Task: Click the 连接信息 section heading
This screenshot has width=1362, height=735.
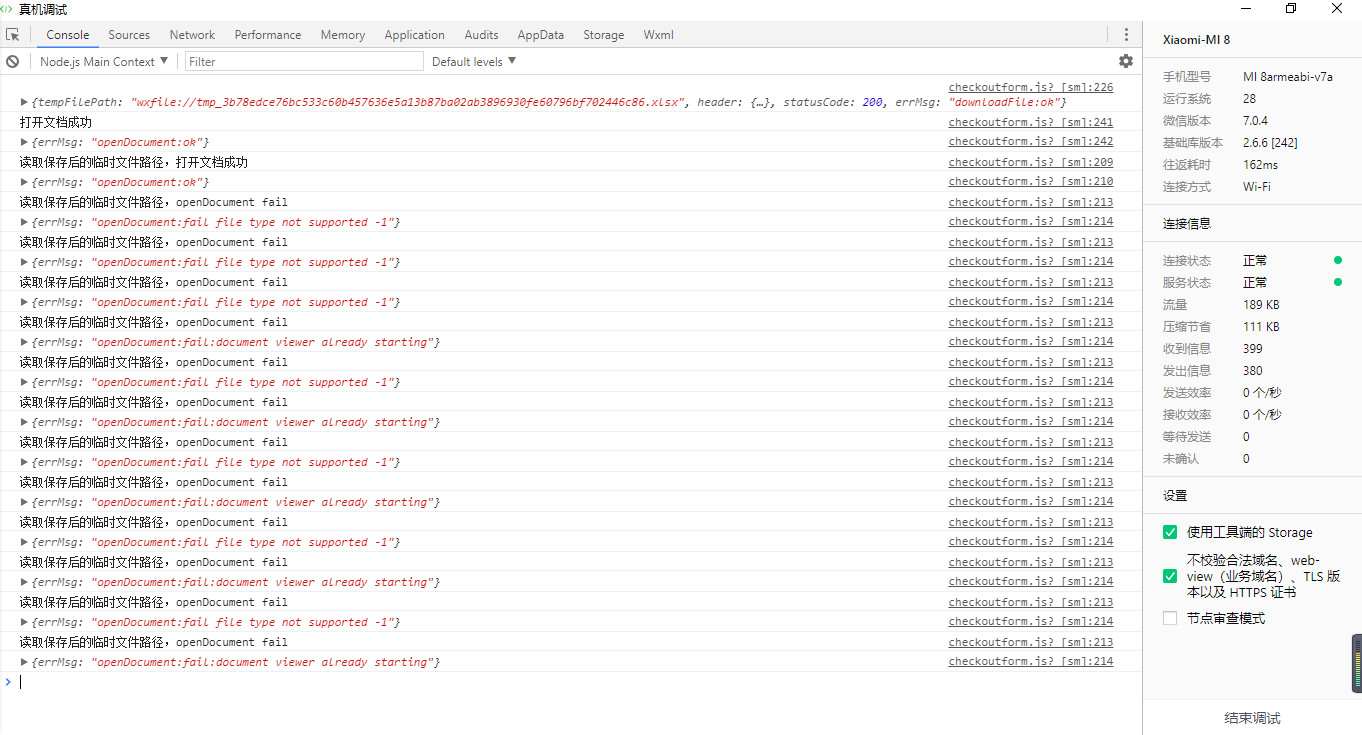Action: (x=1186, y=223)
